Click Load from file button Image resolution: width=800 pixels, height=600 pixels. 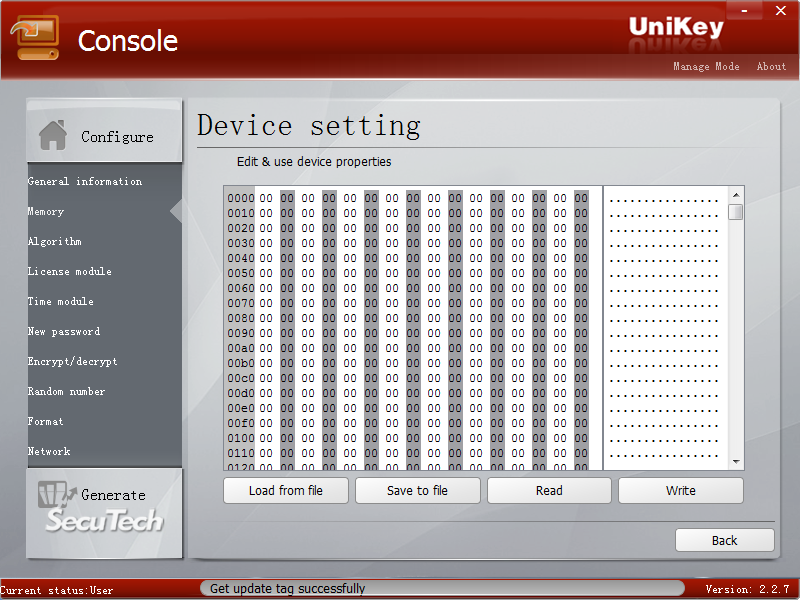(286, 490)
